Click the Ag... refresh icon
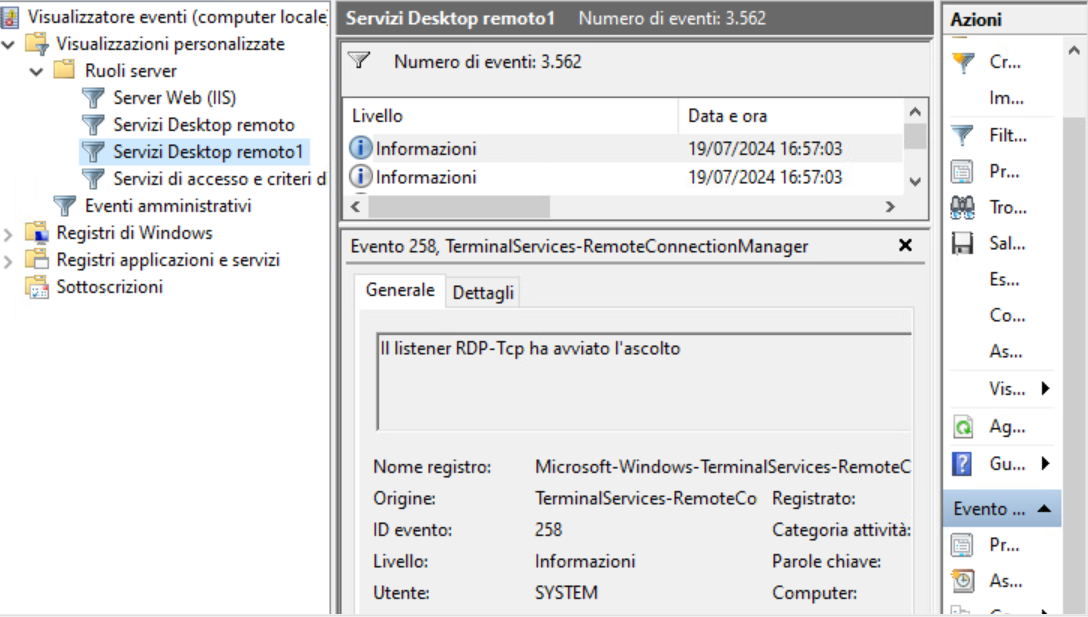The height and width of the screenshot is (617, 1088). pos(963,427)
